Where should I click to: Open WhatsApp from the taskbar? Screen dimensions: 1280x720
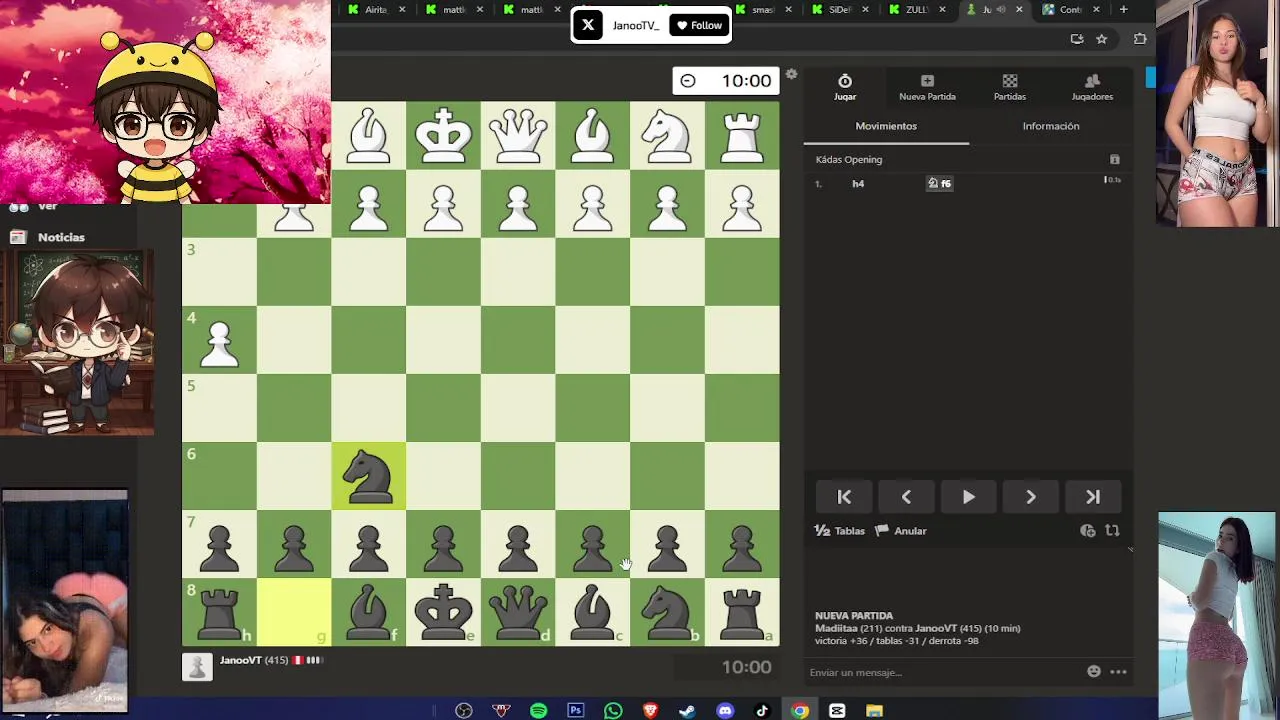click(613, 711)
